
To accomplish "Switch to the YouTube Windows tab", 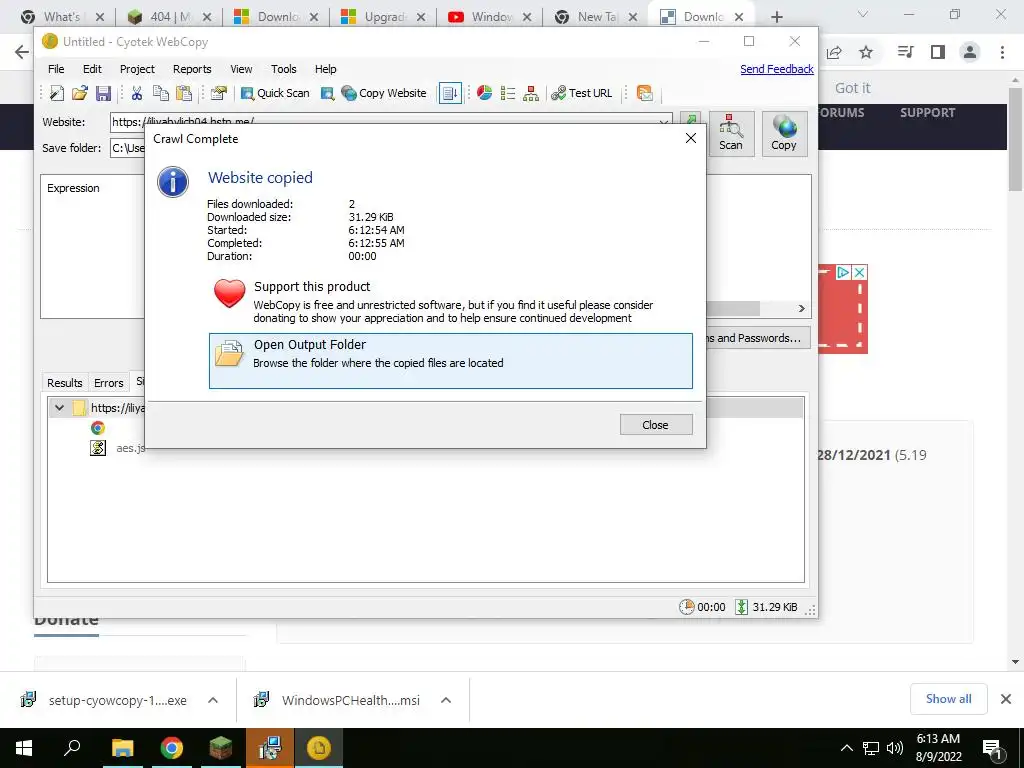I will tap(490, 17).
